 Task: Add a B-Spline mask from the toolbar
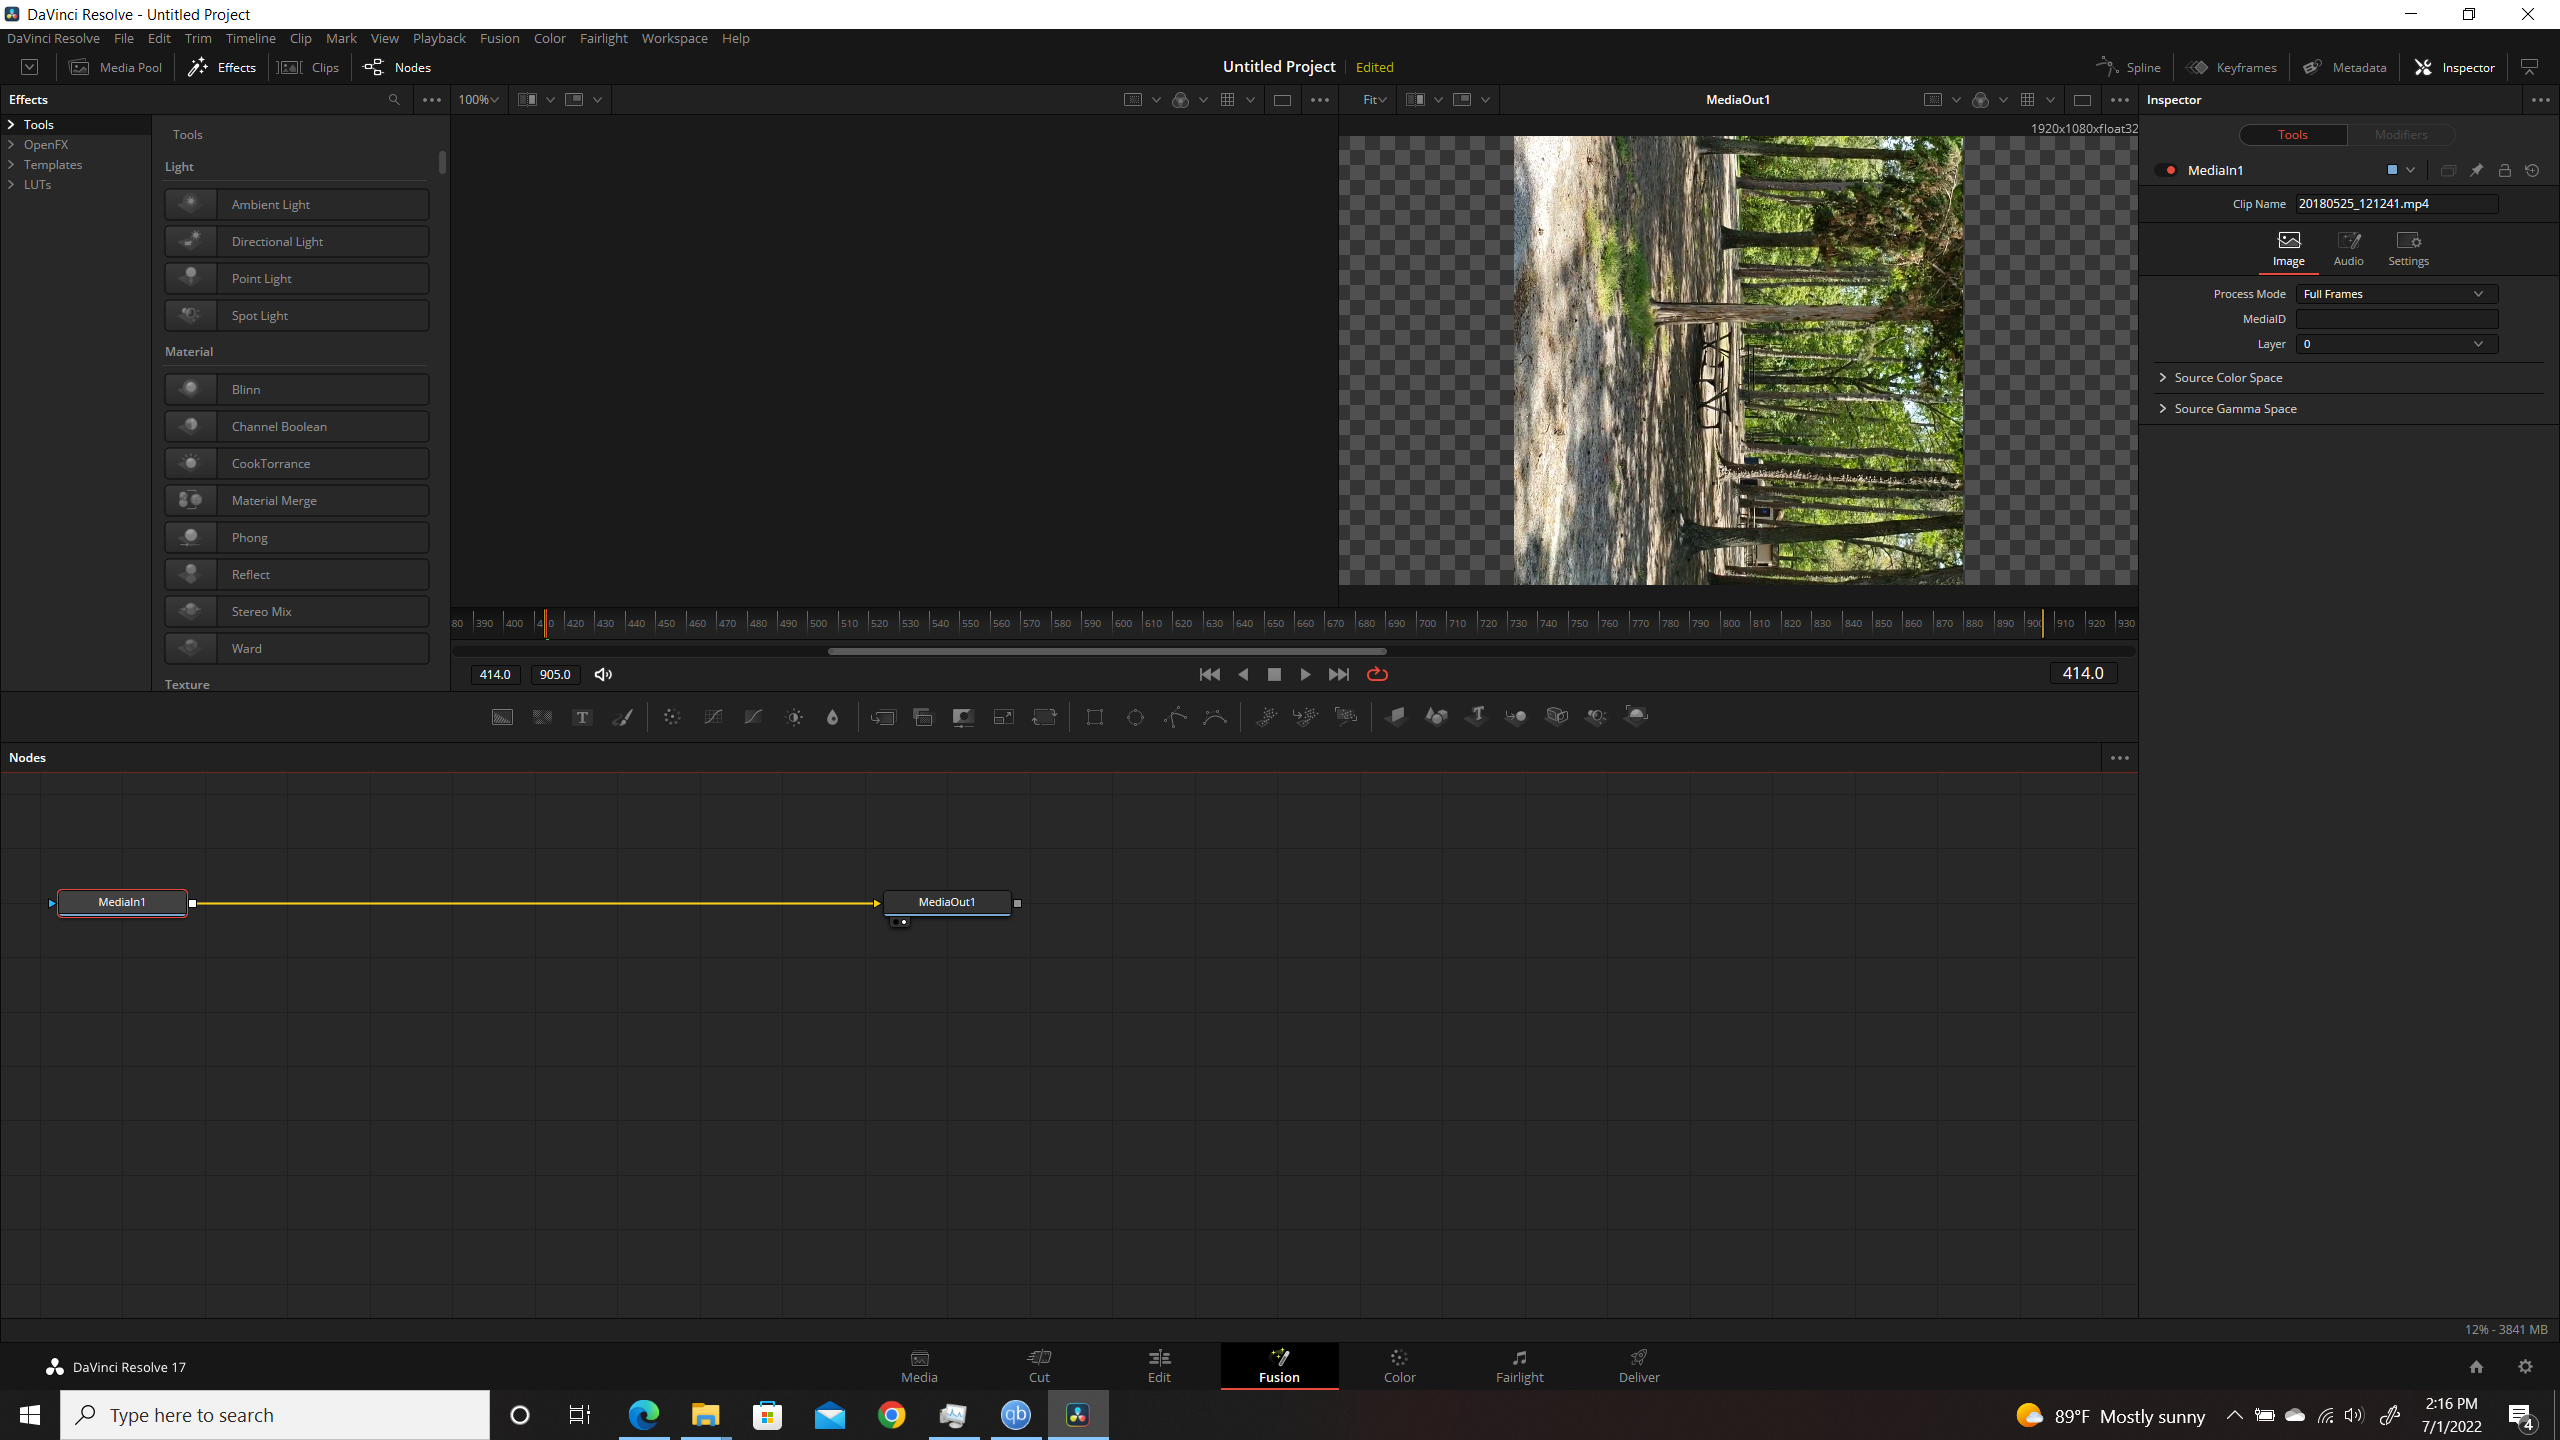(1215, 716)
